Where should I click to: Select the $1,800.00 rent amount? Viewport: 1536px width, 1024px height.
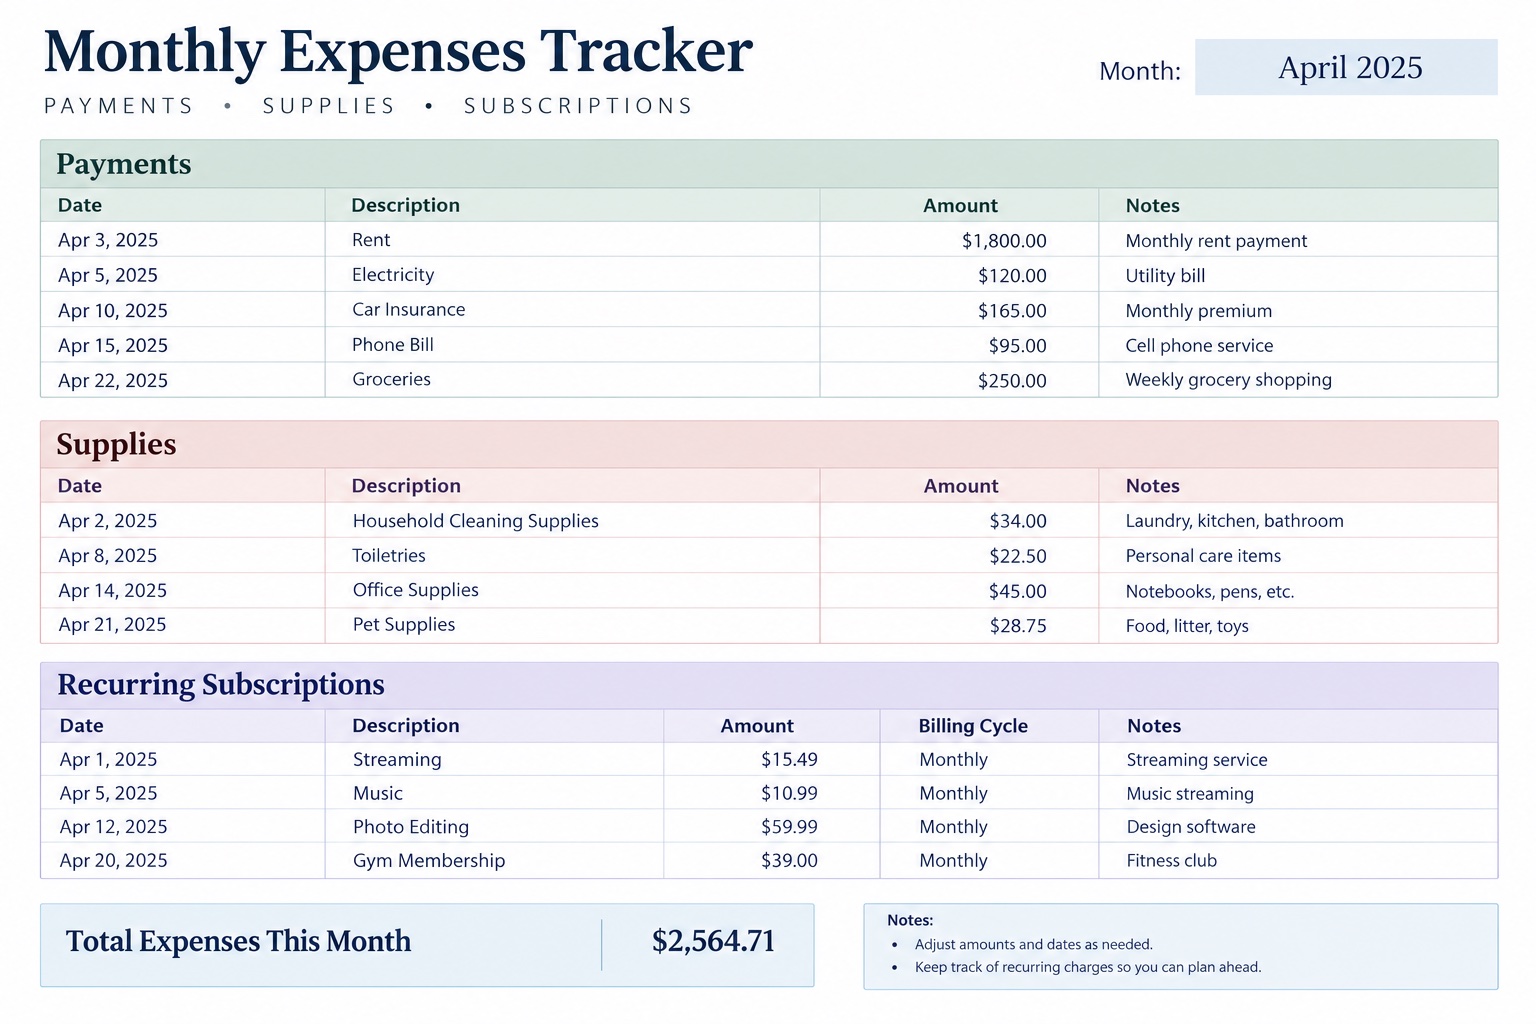tap(959, 240)
